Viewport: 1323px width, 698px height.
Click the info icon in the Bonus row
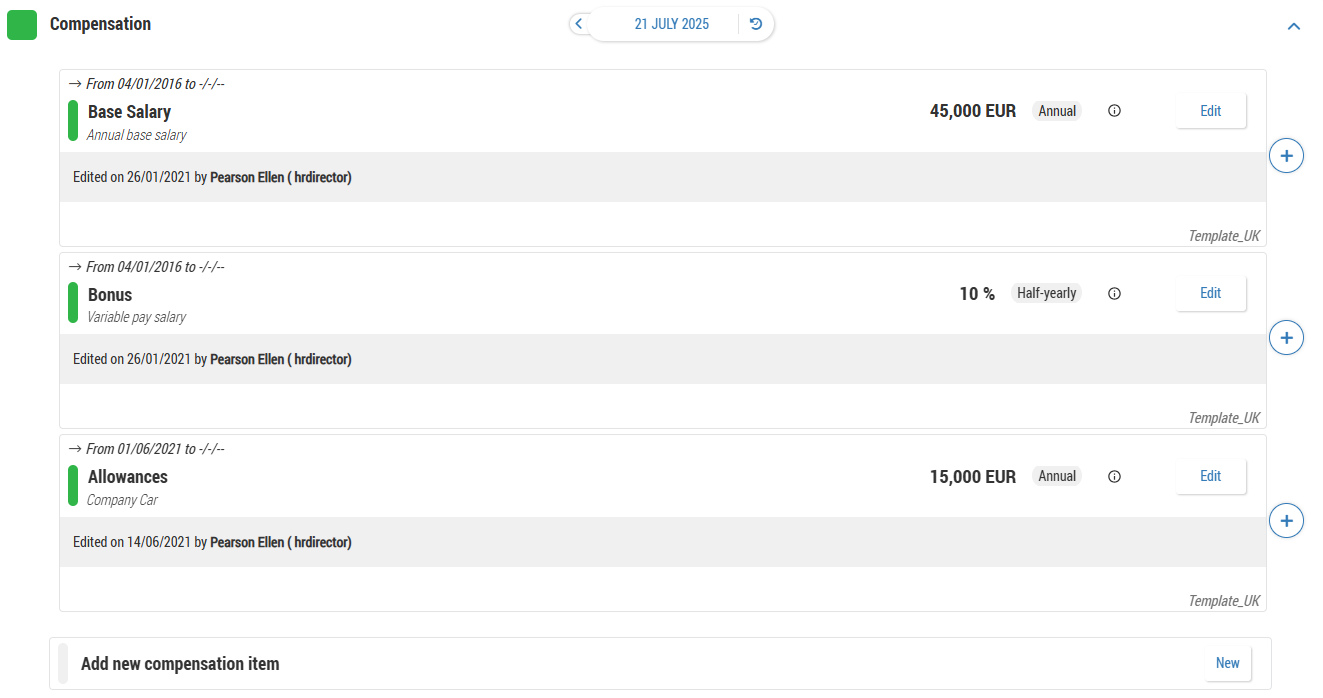[1114, 294]
